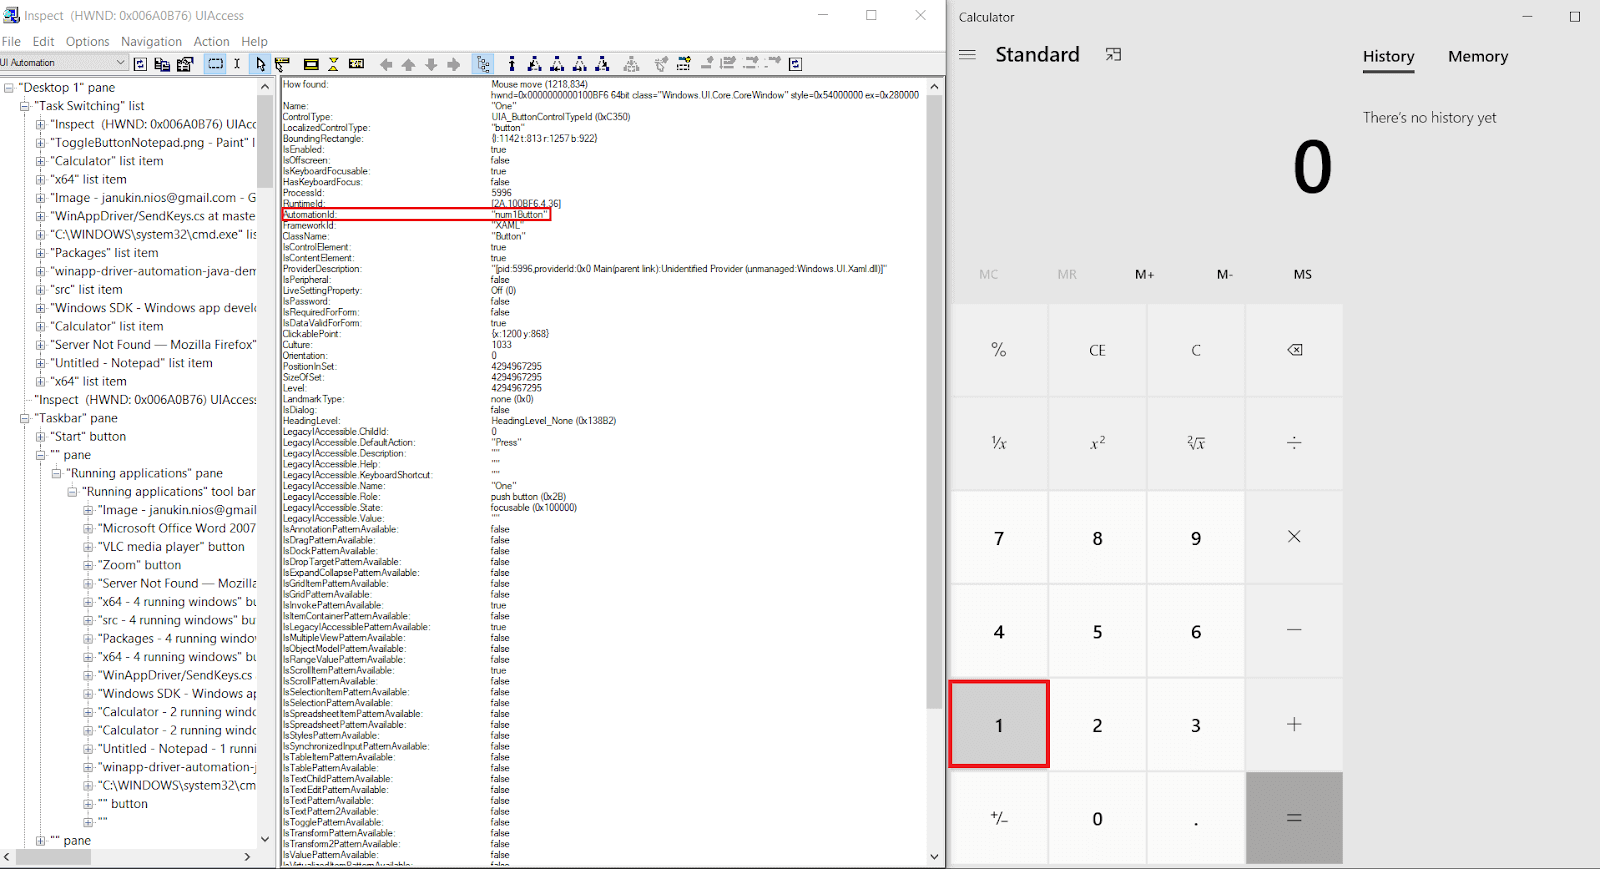
Task: Click the ClickablePoint property row
Action: point(416,334)
